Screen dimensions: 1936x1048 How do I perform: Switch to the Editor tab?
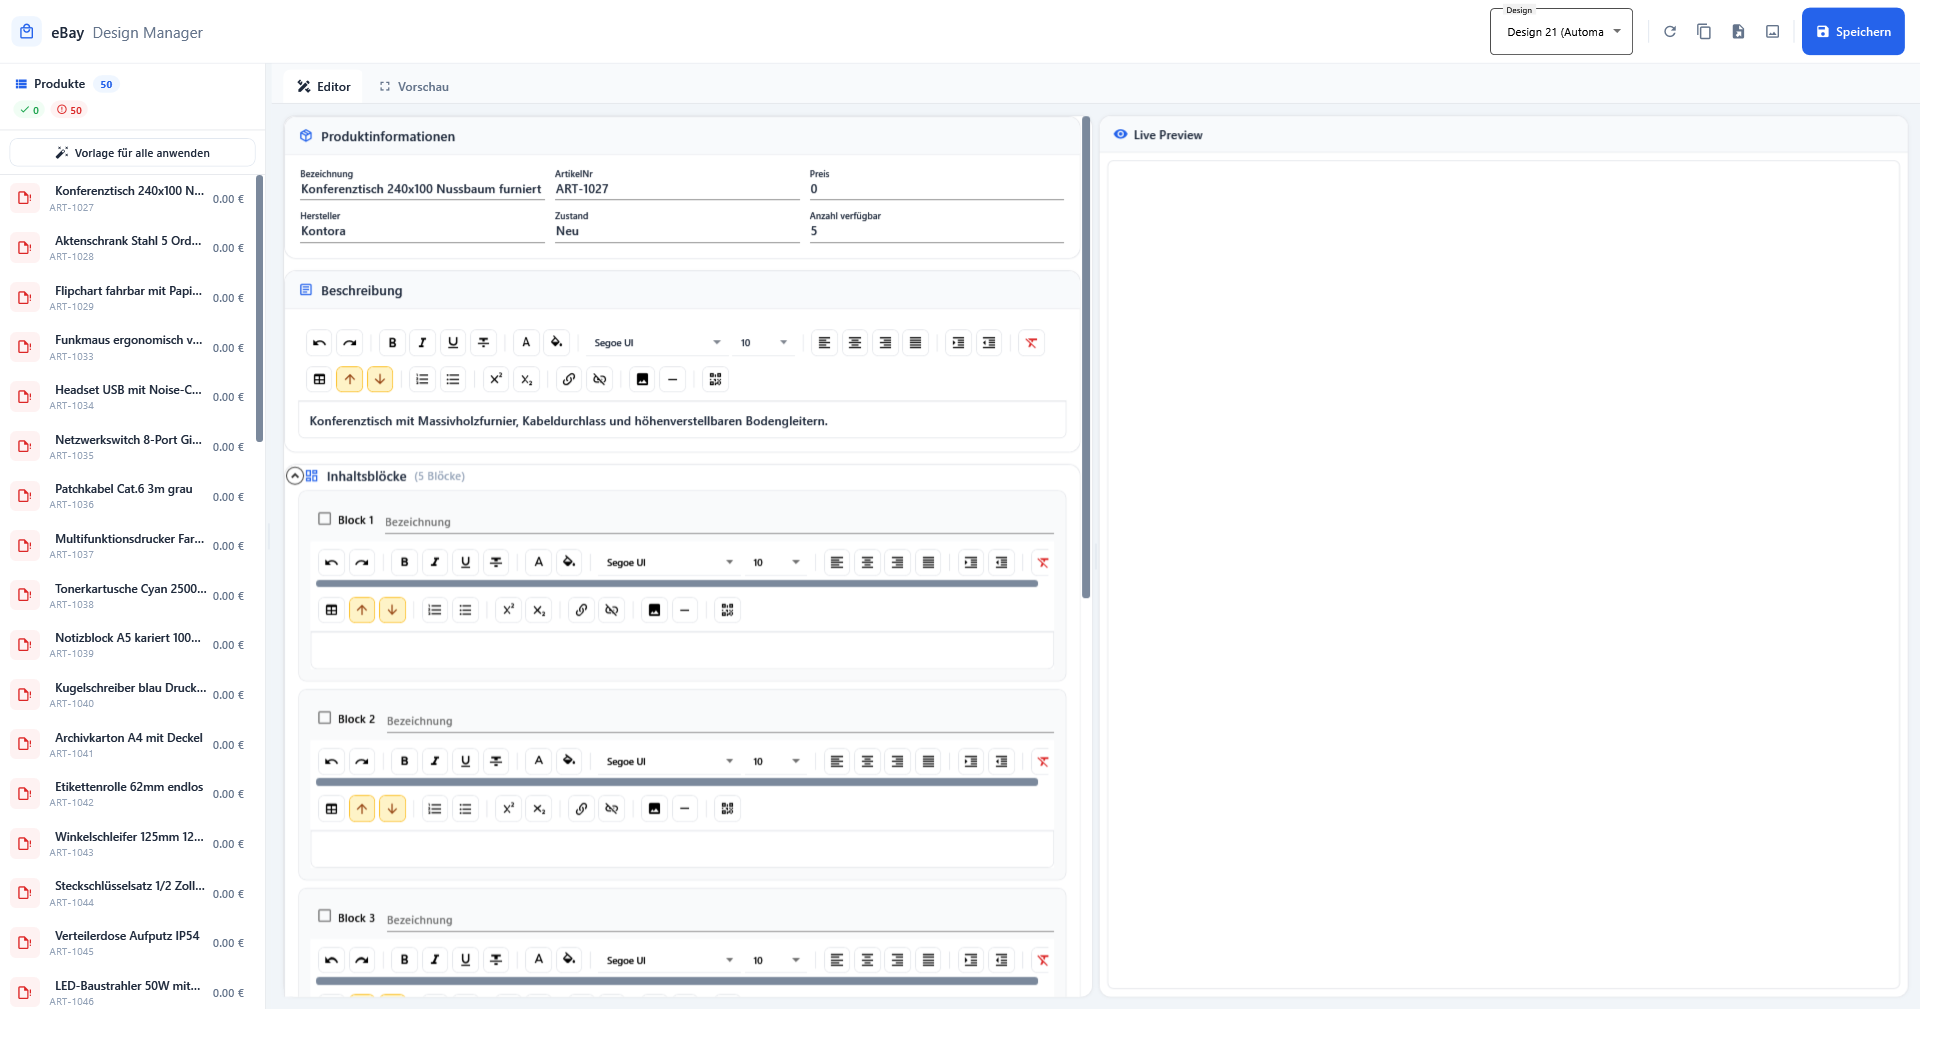[324, 87]
